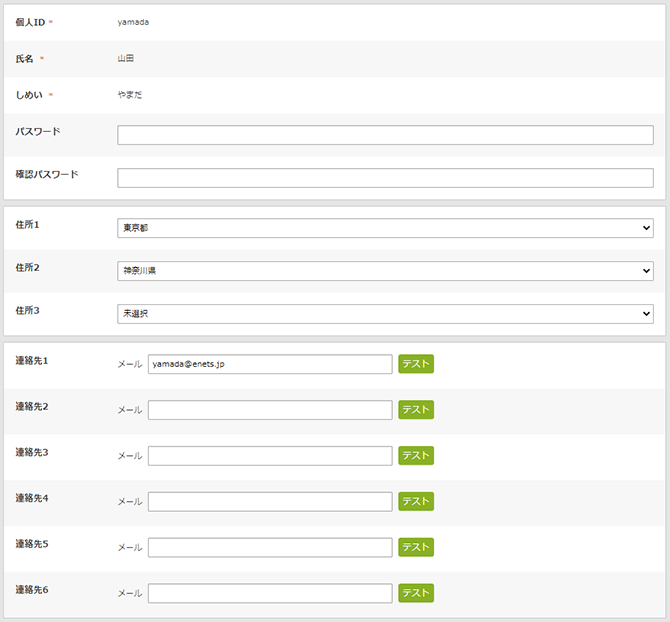Click into the 連絡先4 mail field
This screenshot has width=670, height=622.
270,502
